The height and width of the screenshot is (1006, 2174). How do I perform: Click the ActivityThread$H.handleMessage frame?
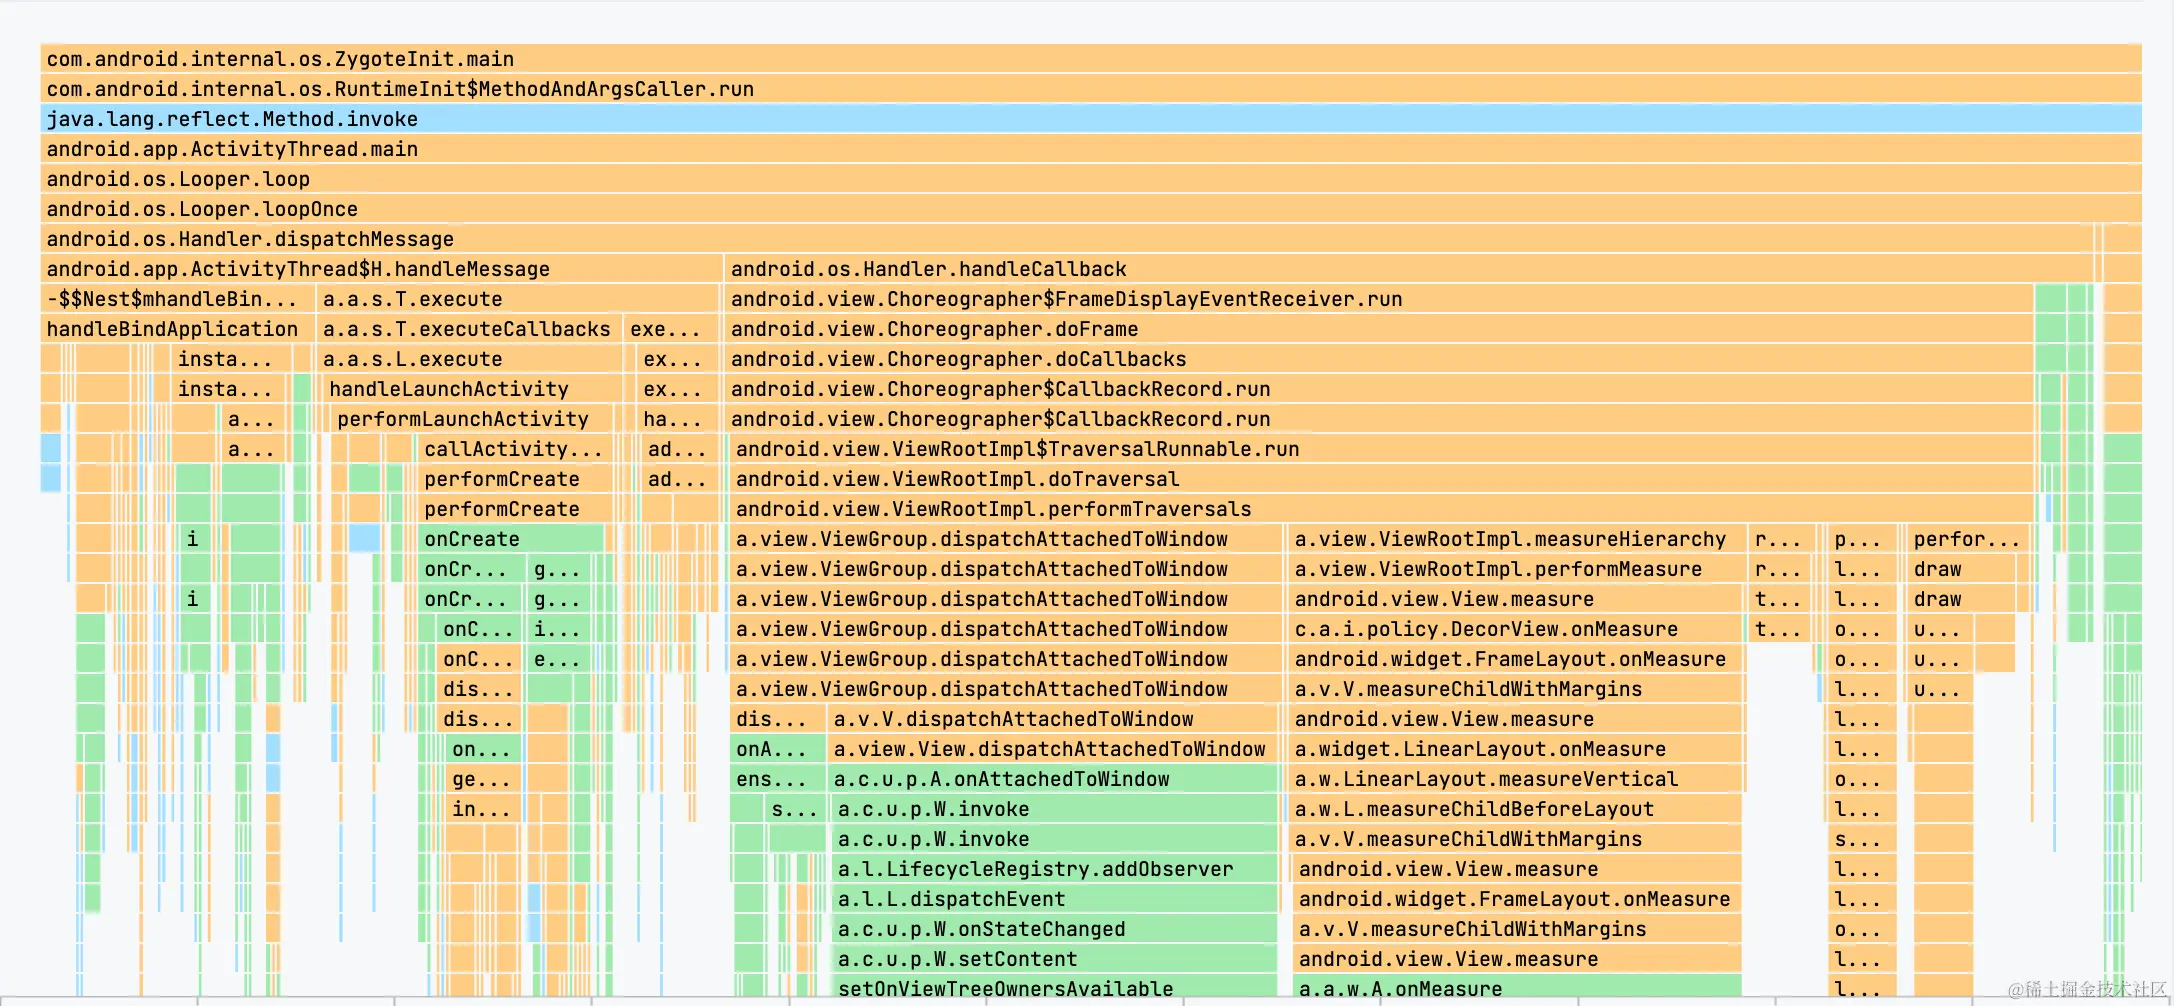[381, 269]
